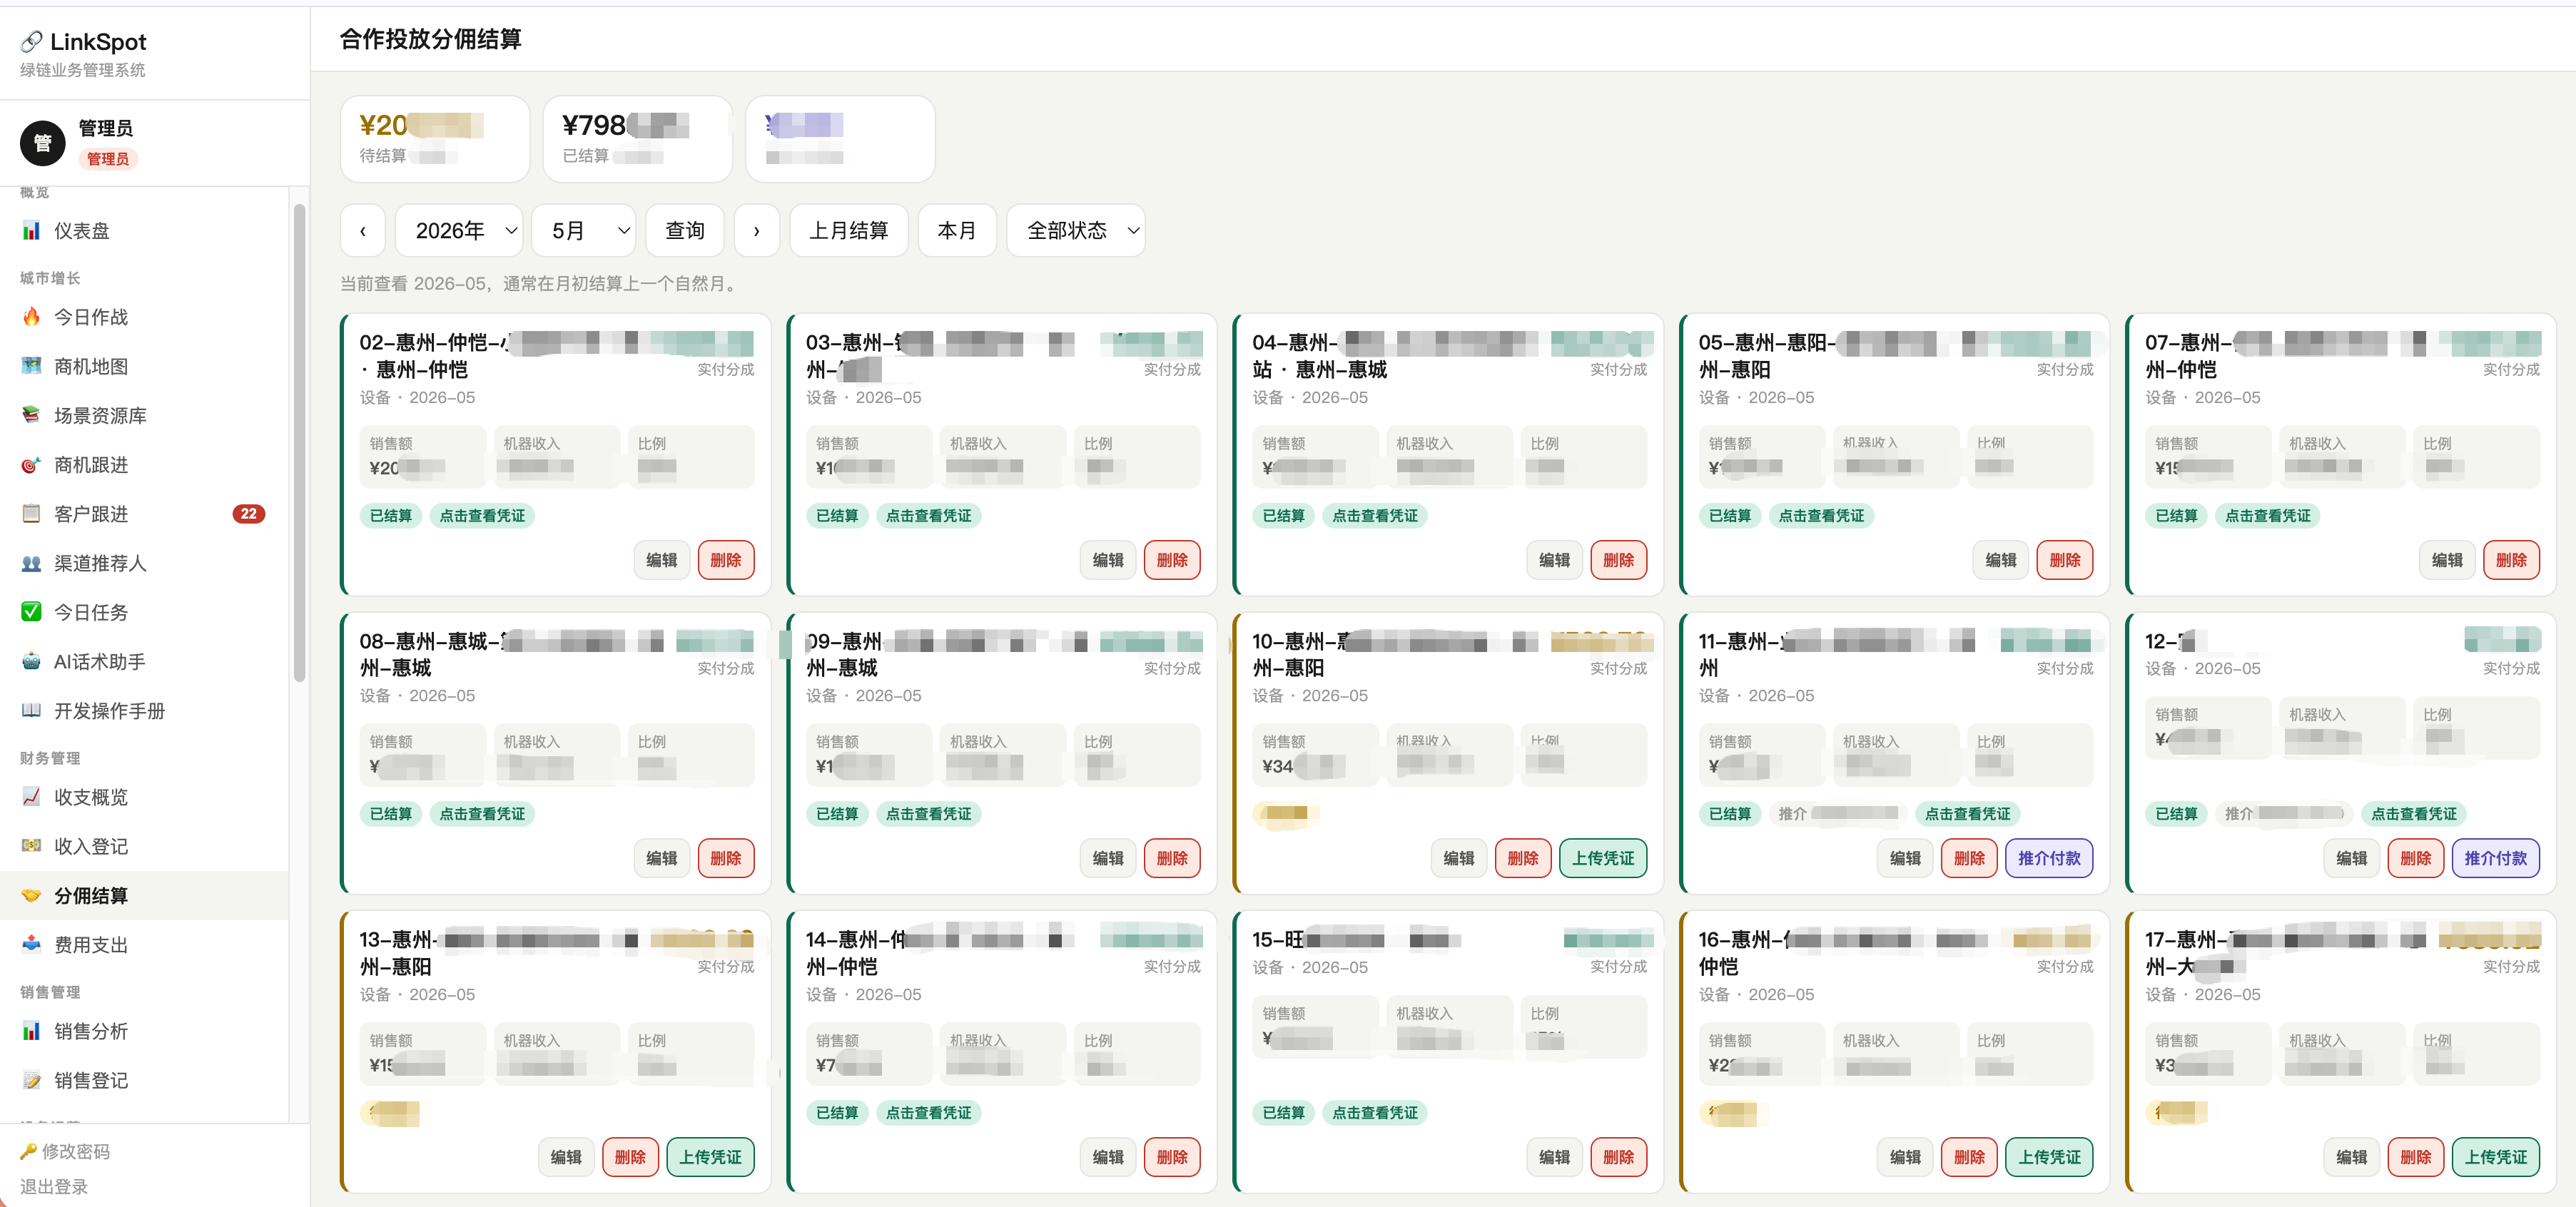Viewport: 2576px width, 1207px height.
Task: Click the red 管理员 role badge
Action: (108, 159)
